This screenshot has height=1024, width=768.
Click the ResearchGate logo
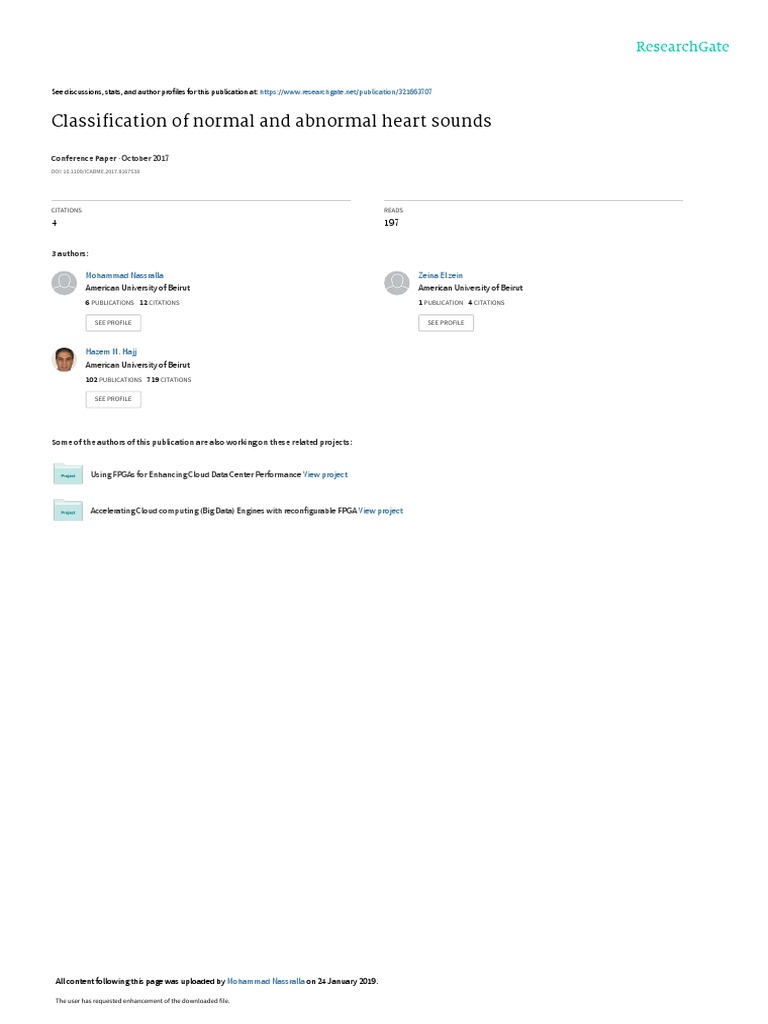click(x=682, y=46)
